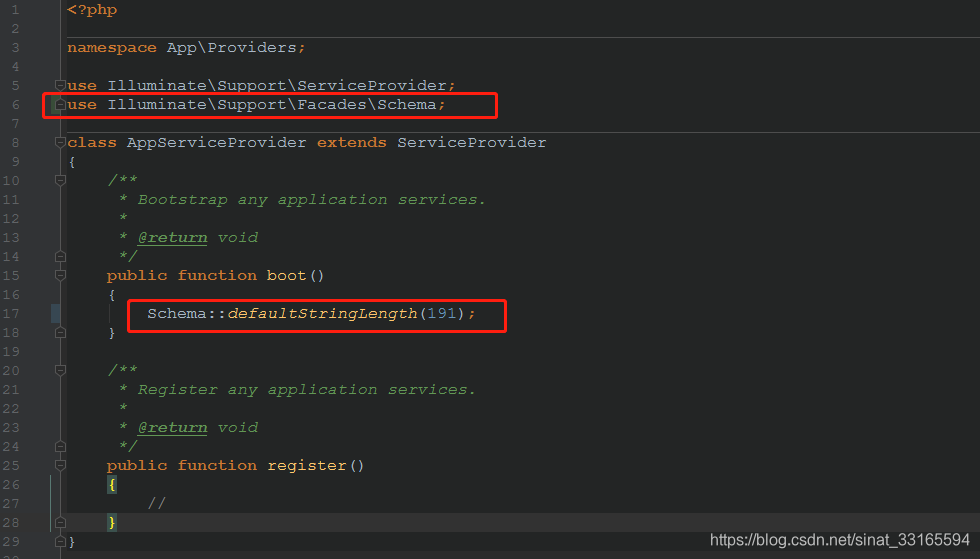Collapse the boot function on line 15
Screen dimensions: 980x559
pos(61,275)
